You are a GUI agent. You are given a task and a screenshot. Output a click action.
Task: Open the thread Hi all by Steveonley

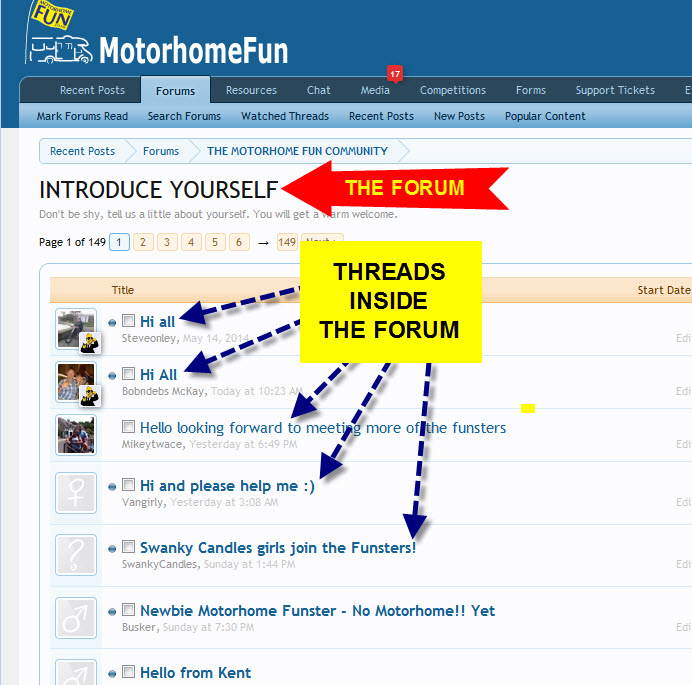[158, 322]
